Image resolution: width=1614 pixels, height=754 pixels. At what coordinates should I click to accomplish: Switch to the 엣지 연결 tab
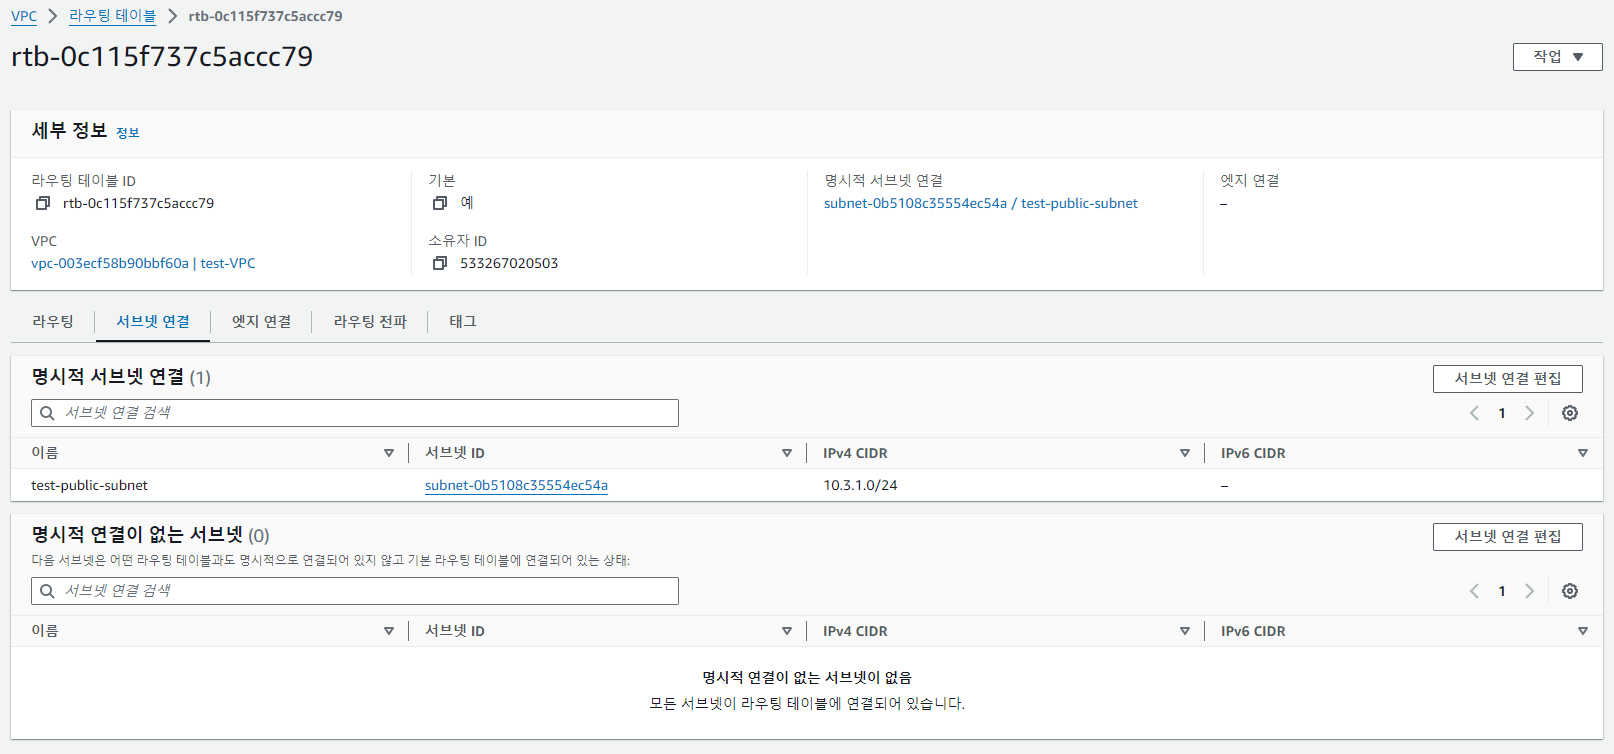pos(261,321)
